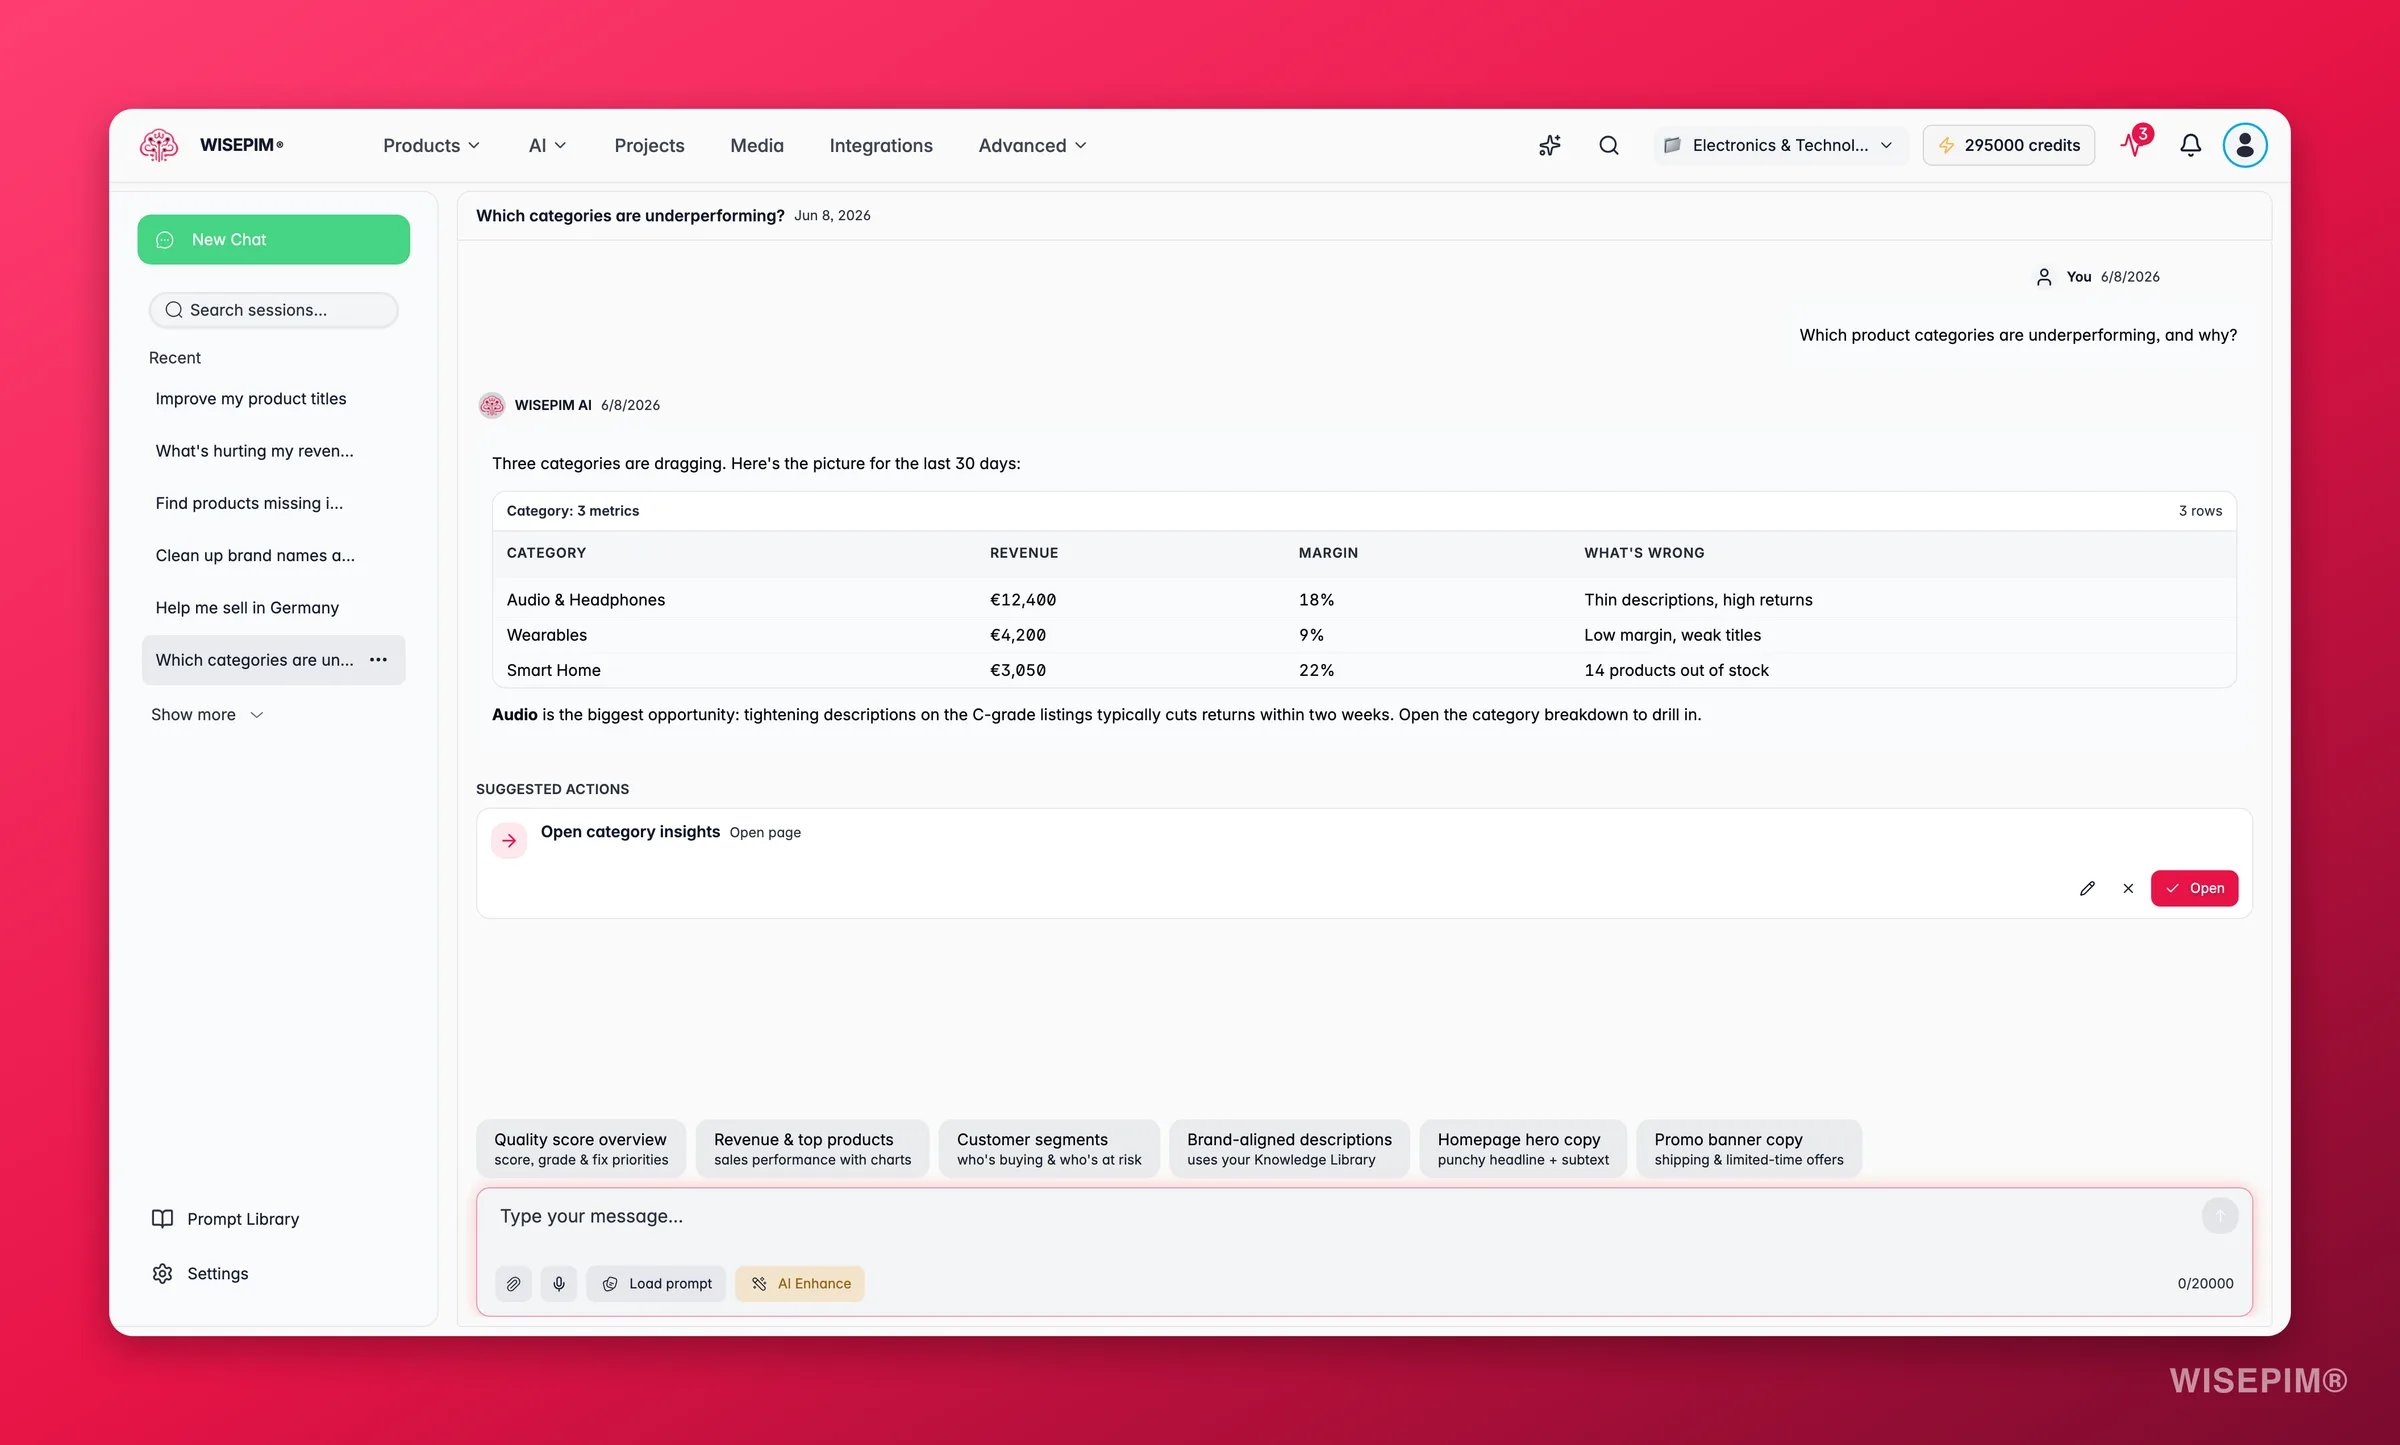The width and height of the screenshot is (2400, 1445).
Task: Choose Homepage hero copy prompt chip
Action: [1522, 1148]
